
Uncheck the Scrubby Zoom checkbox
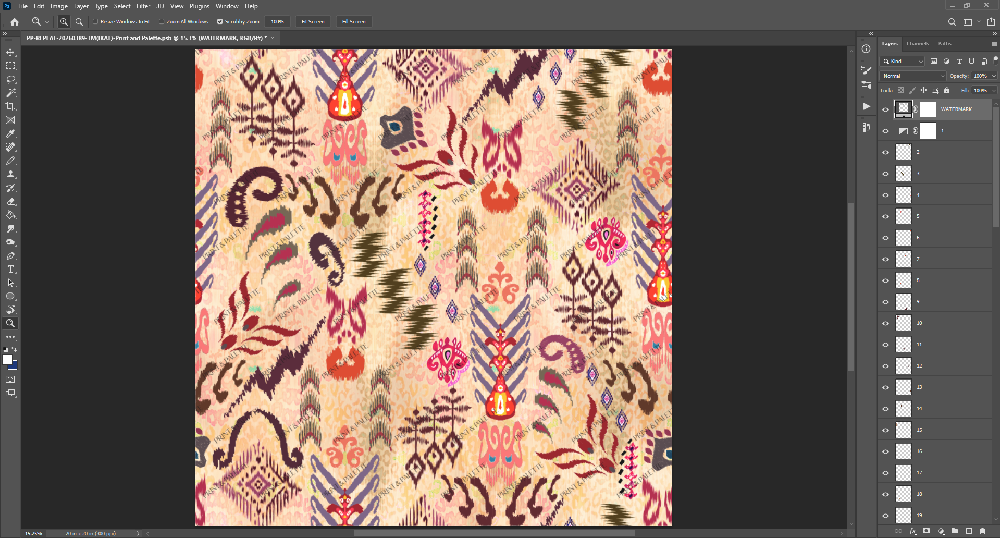[219, 22]
